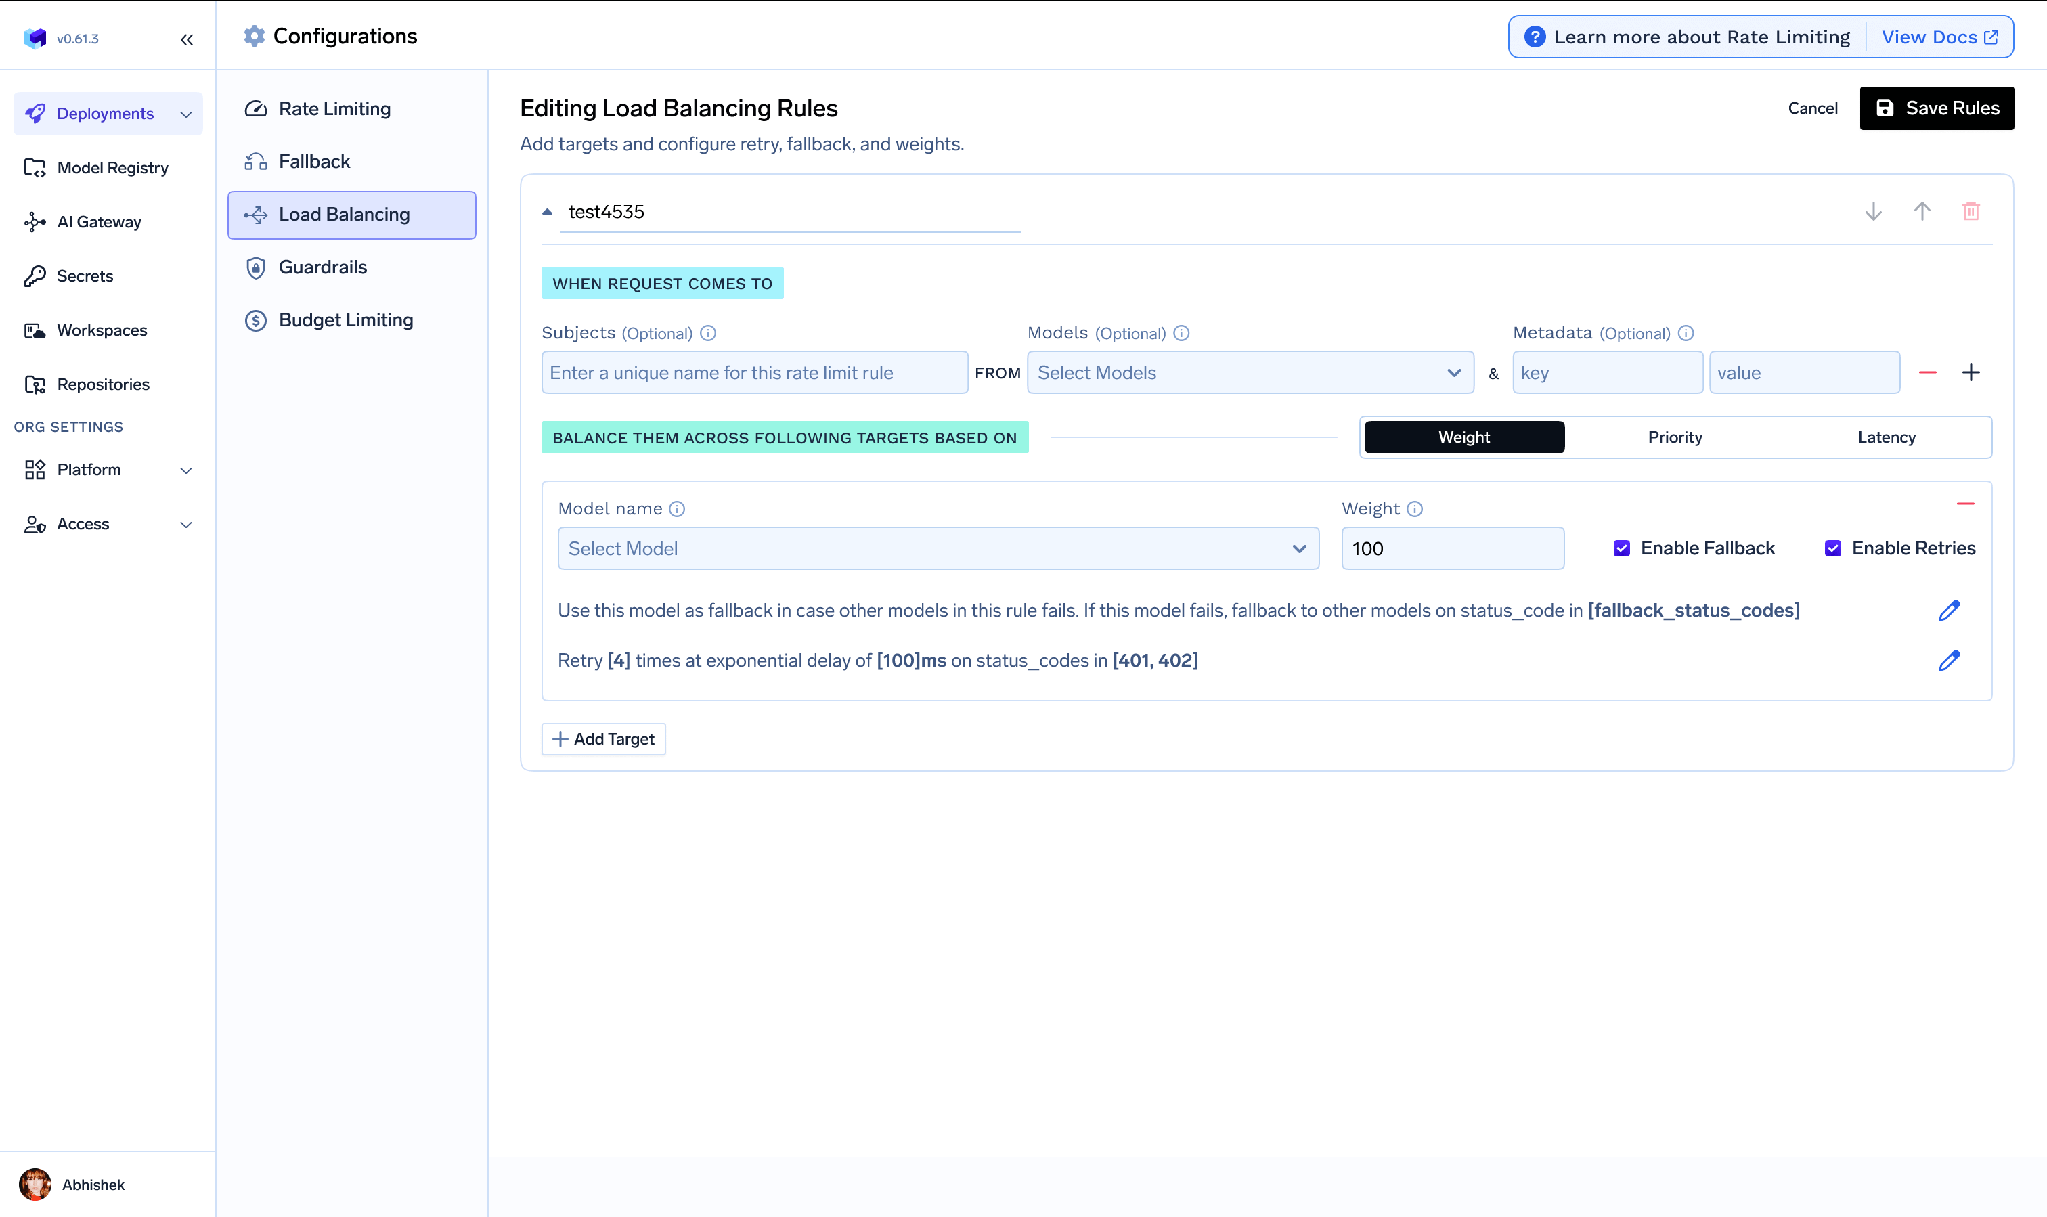Click the Repositories icon
This screenshot has height=1217, width=2047.
click(35, 384)
